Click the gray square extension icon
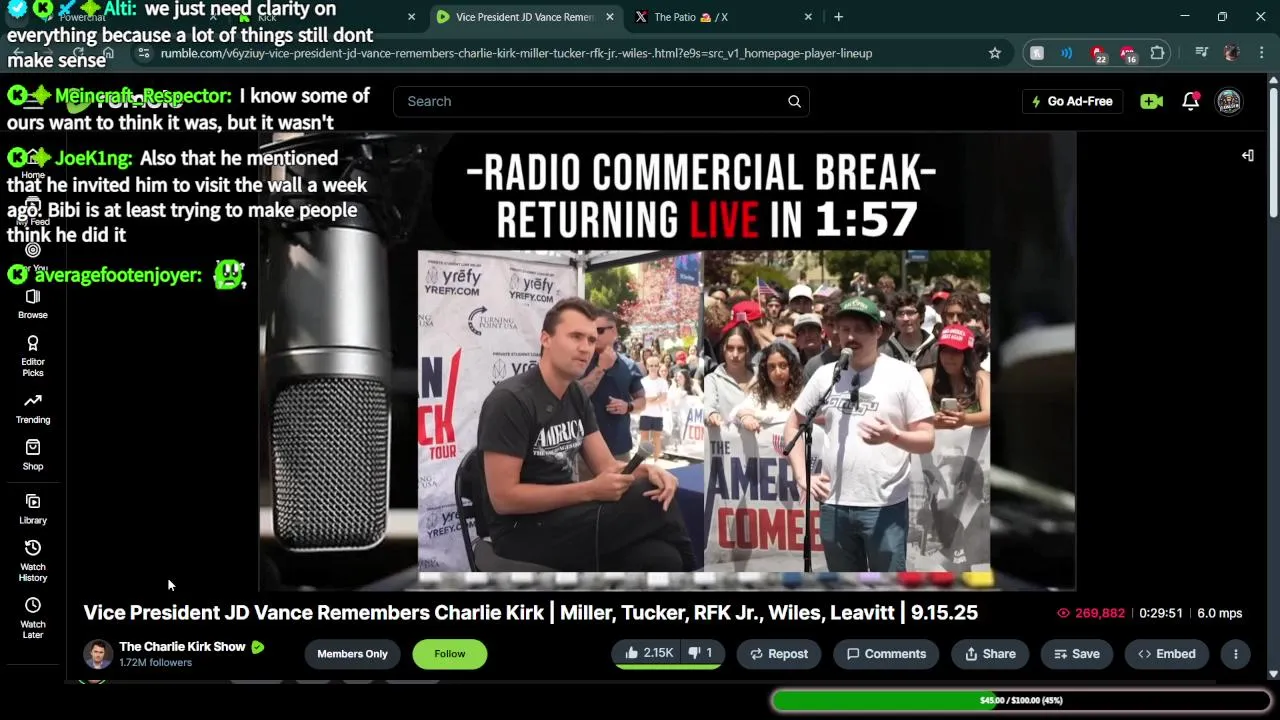This screenshot has width=1280, height=720. coord(1037,53)
